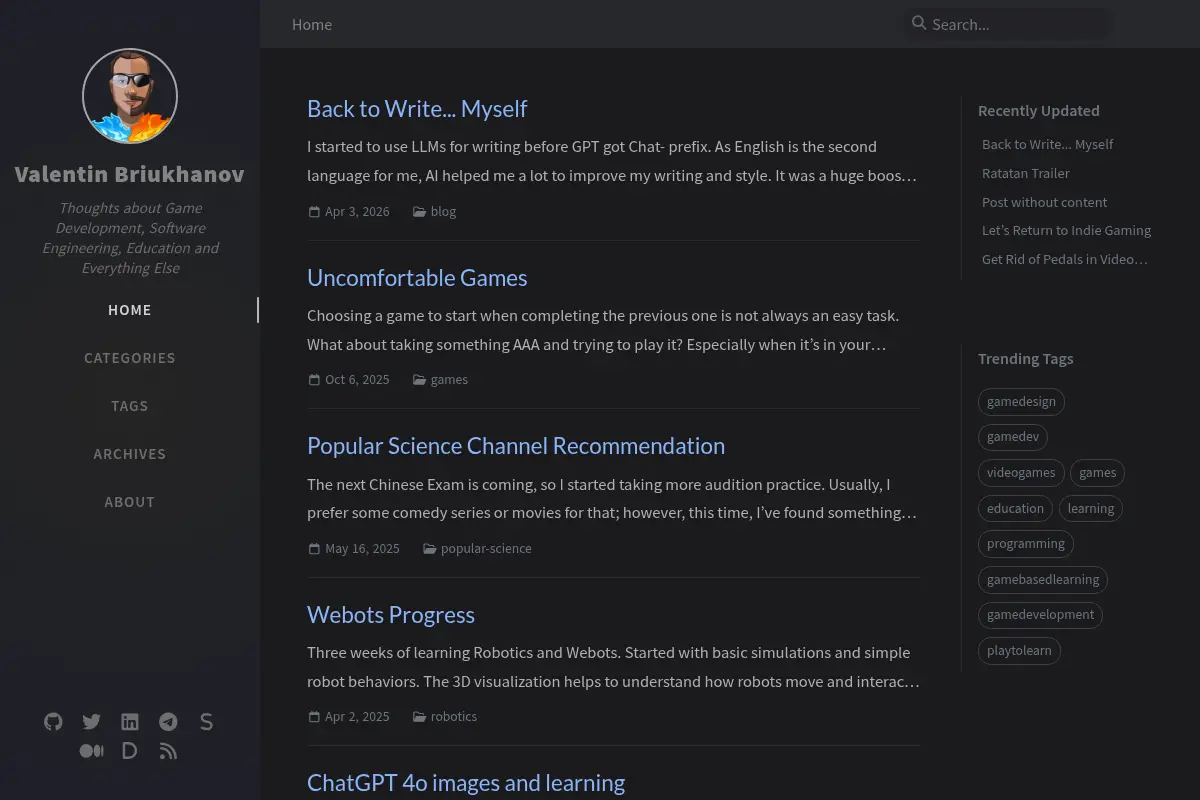Choose the "playtolearn" trending tag
The image size is (1200, 800).
[1019, 651]
